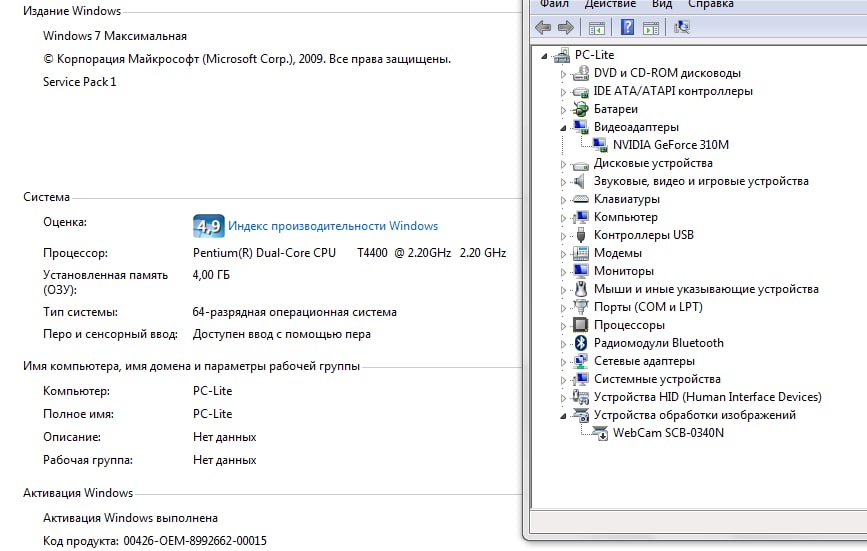Select the Мониторы tree label
The image size is (867, 551).
[x=624, y=271]
